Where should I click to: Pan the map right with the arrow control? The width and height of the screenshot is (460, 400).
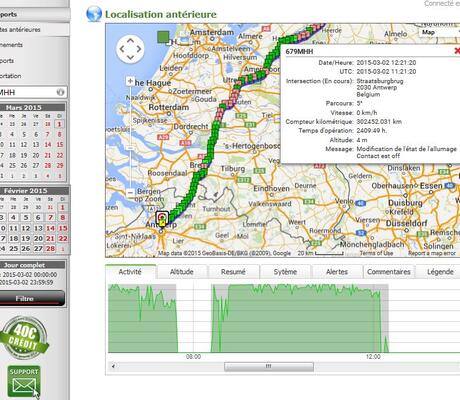coord(139,49)
